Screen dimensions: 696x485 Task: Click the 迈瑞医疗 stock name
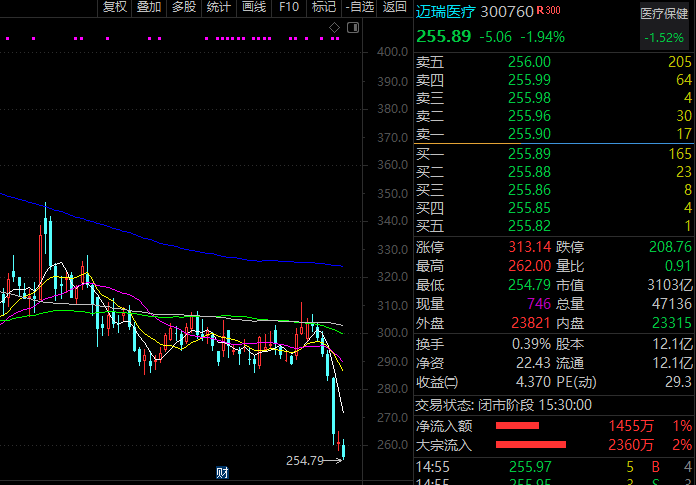click(445, 12)
